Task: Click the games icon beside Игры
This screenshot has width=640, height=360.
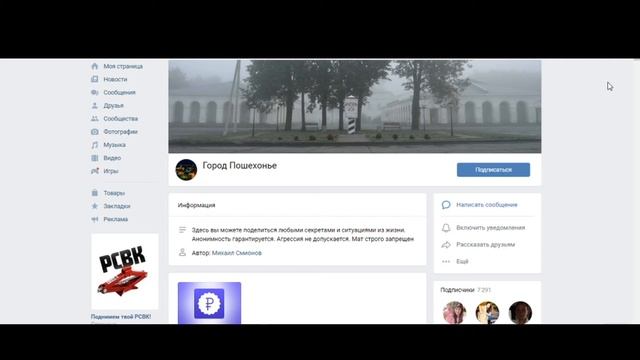Action: click(95, 171)
